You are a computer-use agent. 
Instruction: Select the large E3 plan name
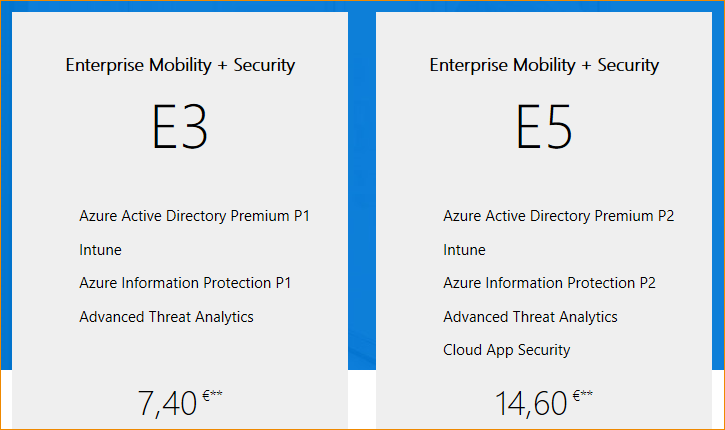click(x=180, y=127)
